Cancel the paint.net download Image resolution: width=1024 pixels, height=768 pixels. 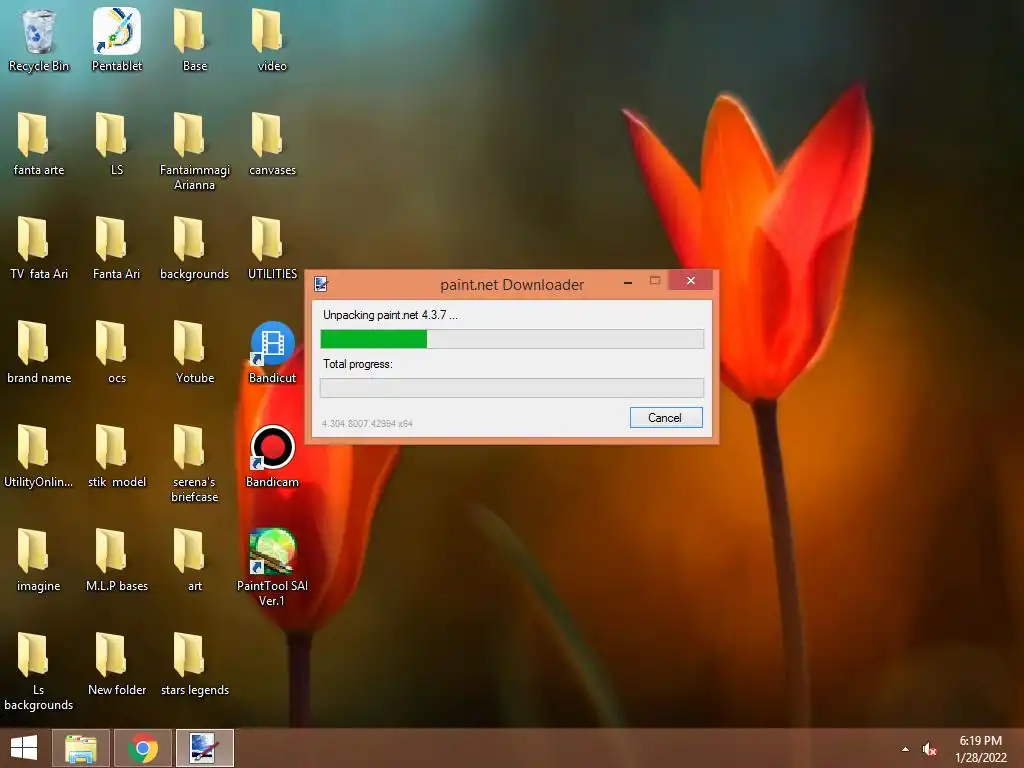(665, 418)
